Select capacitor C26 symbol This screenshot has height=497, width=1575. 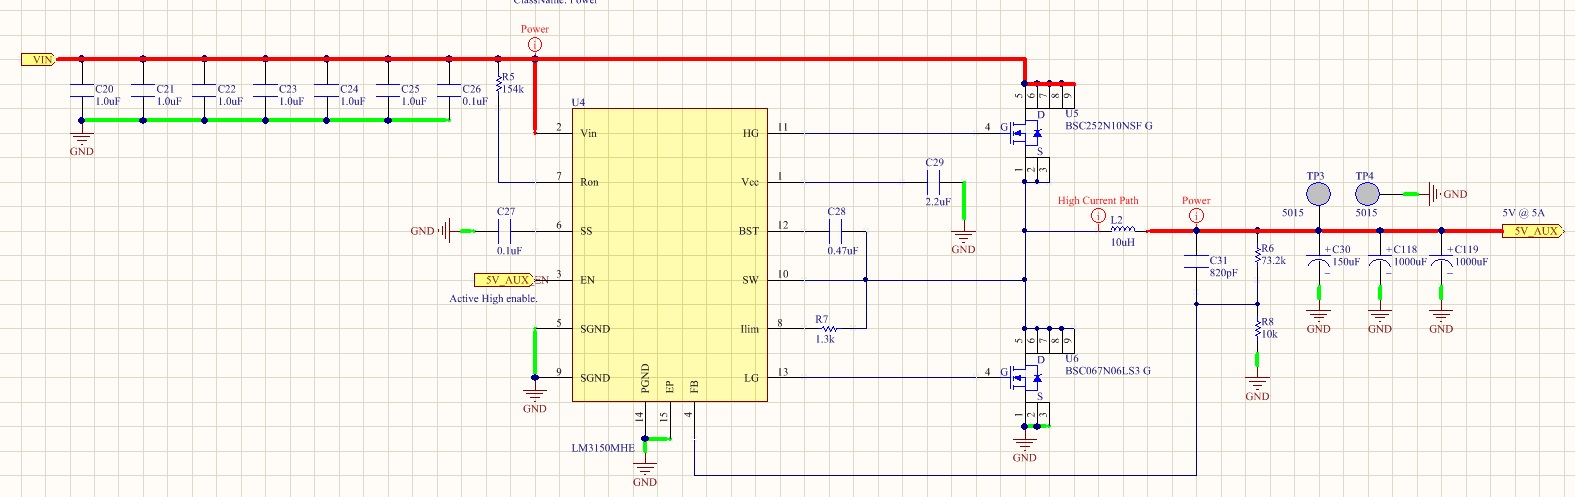[449, 90]
